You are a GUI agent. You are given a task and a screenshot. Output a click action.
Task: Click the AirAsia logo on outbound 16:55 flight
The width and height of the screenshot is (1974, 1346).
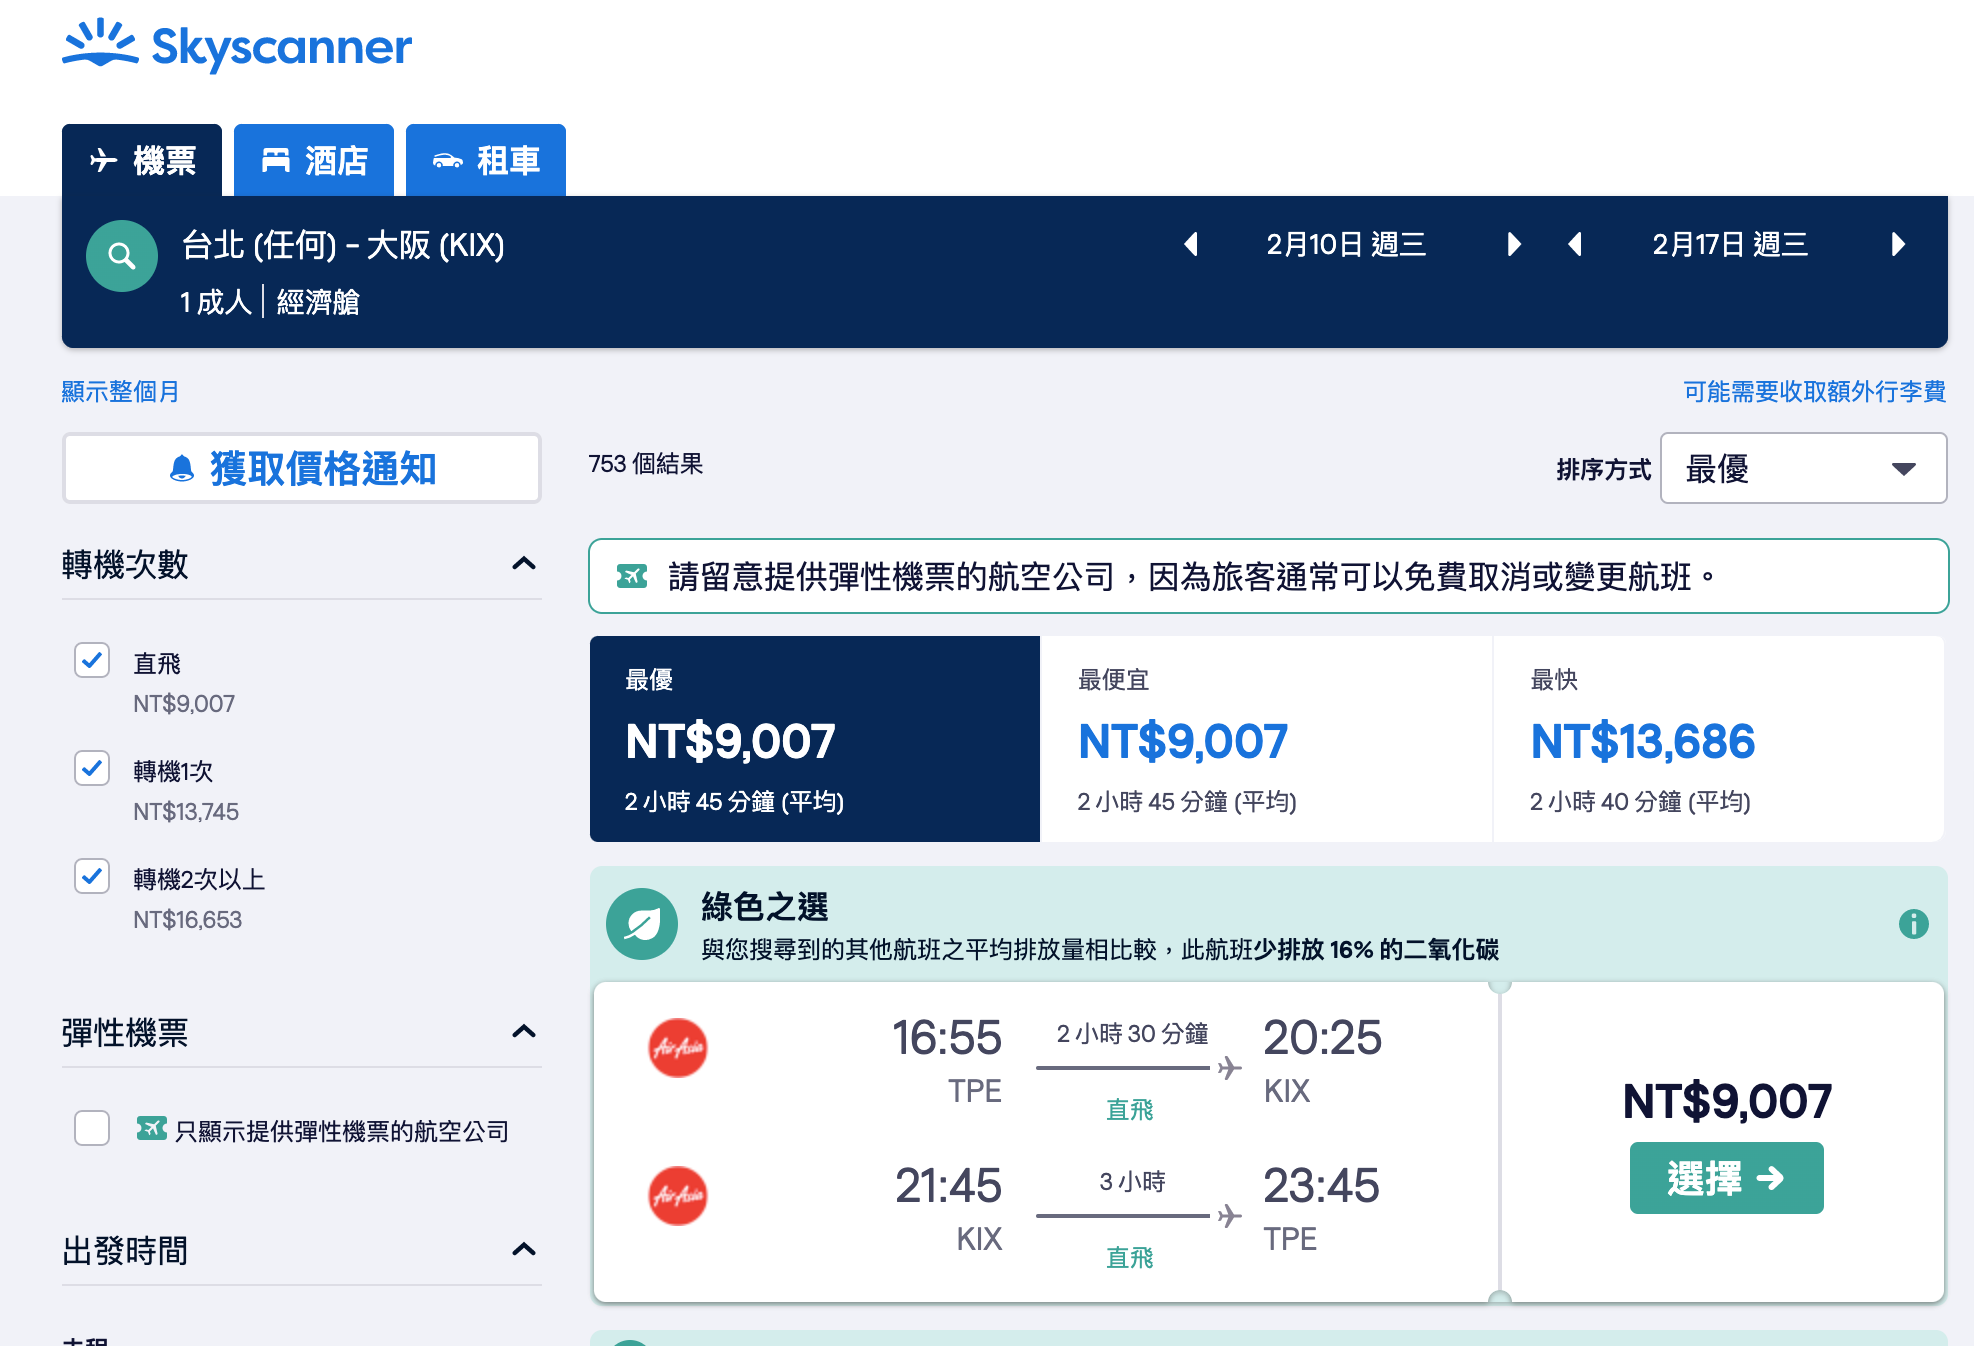coord(678,1048)
